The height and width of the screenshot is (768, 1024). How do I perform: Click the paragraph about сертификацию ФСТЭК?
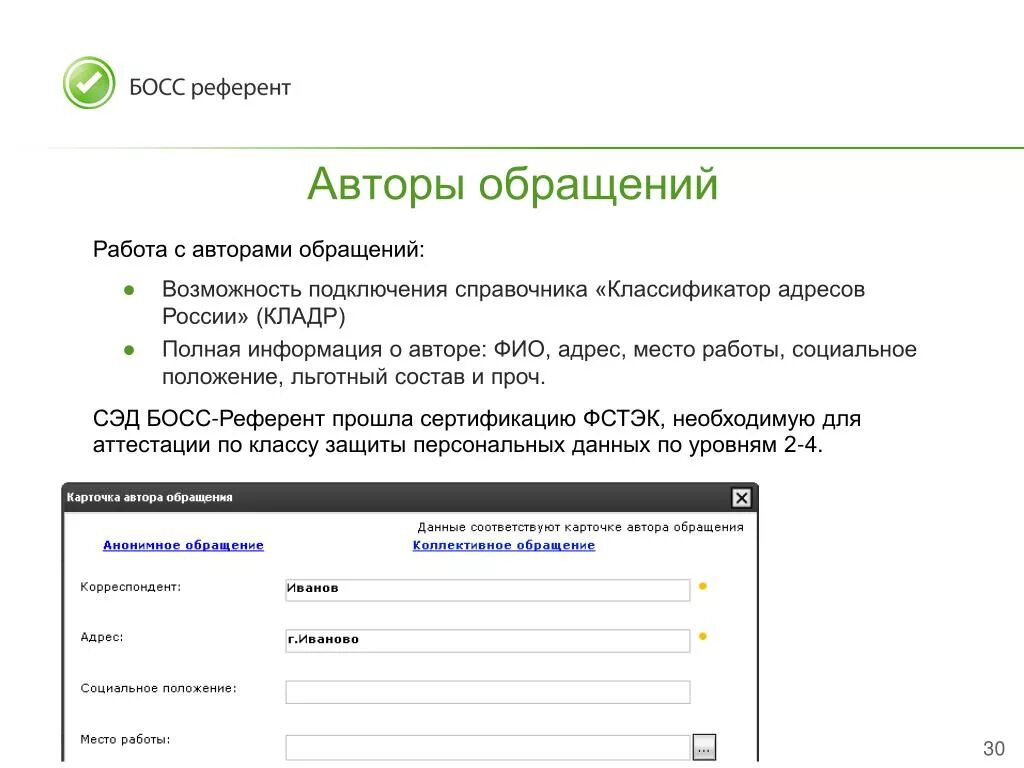(x=477, y=432)
